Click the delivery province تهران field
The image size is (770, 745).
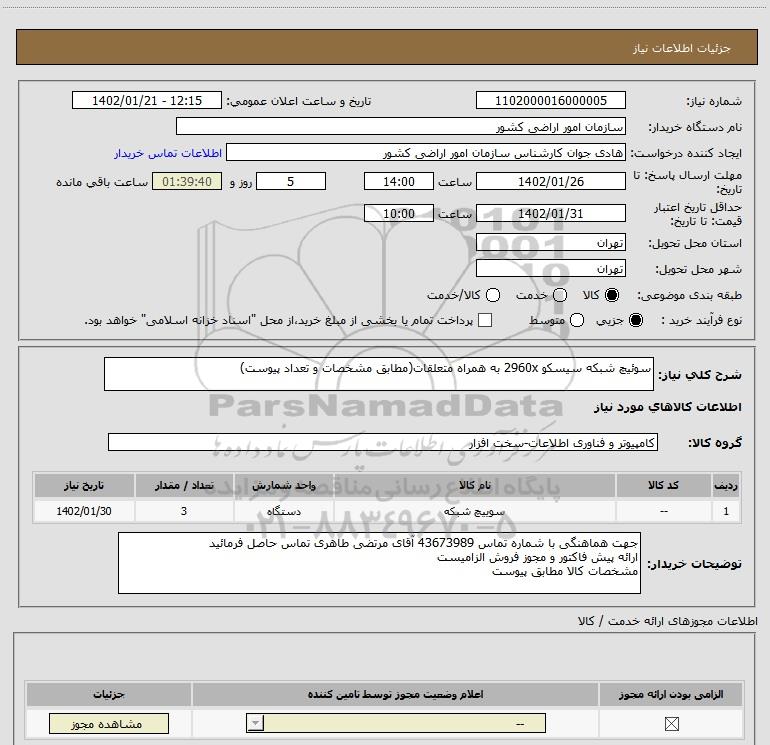click(x=550, y=242)
